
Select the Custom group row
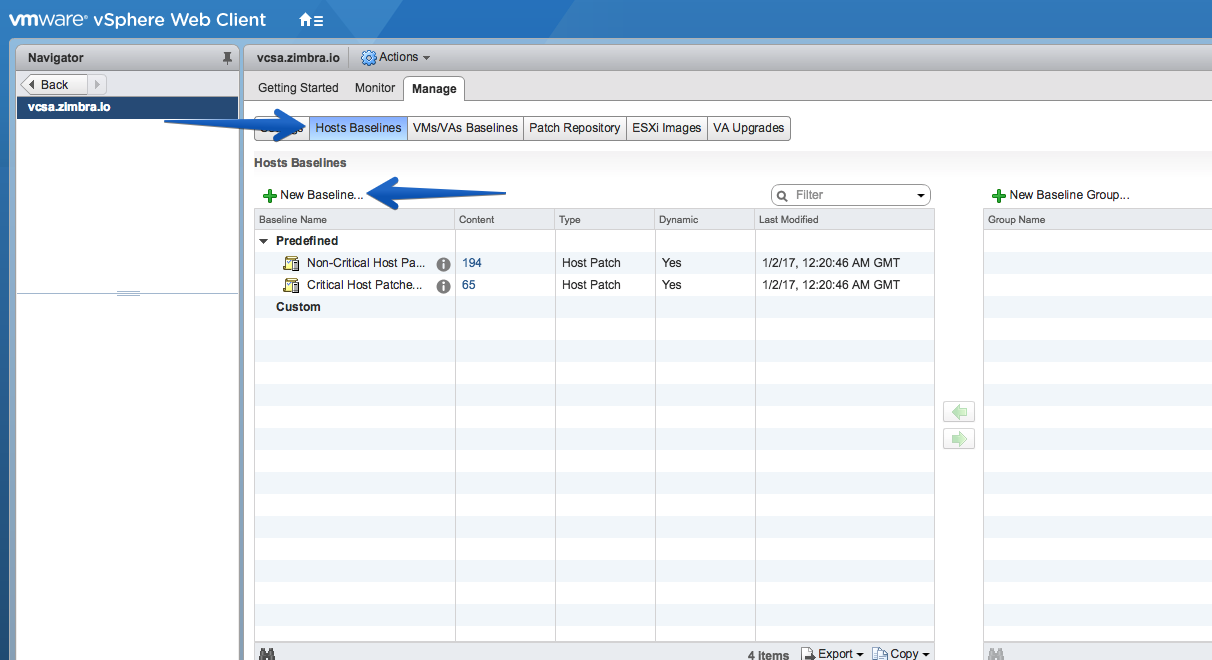pyautogui.click(x=594, y=307)
